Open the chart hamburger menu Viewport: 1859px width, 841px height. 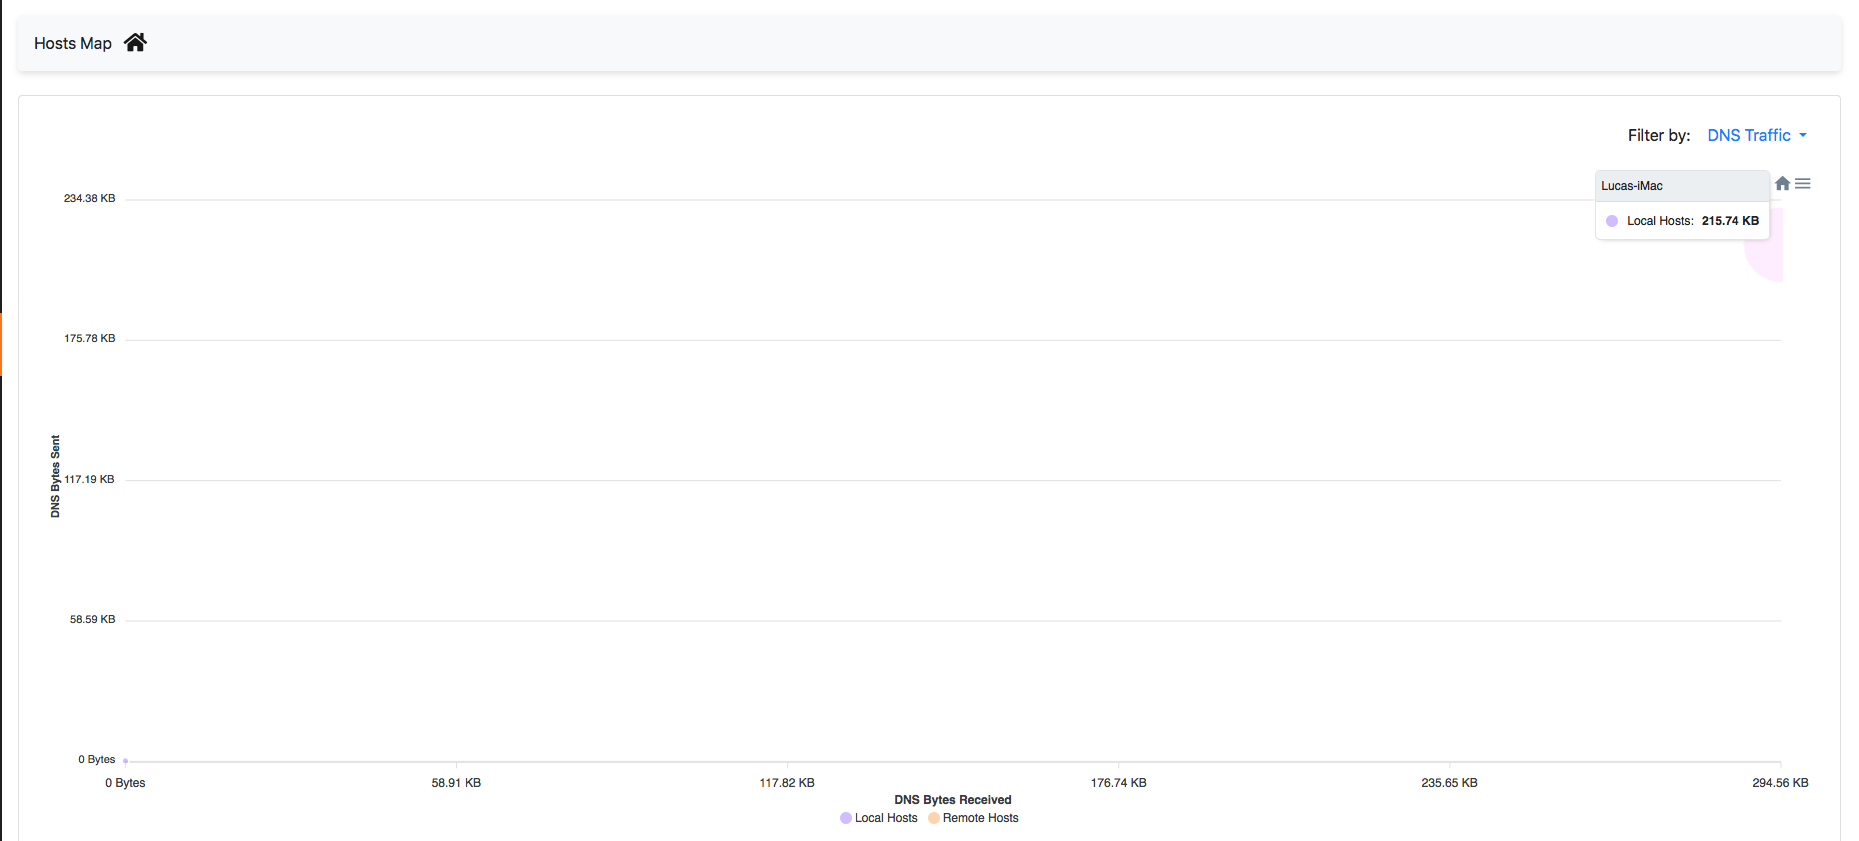(x=1803, y=183)
